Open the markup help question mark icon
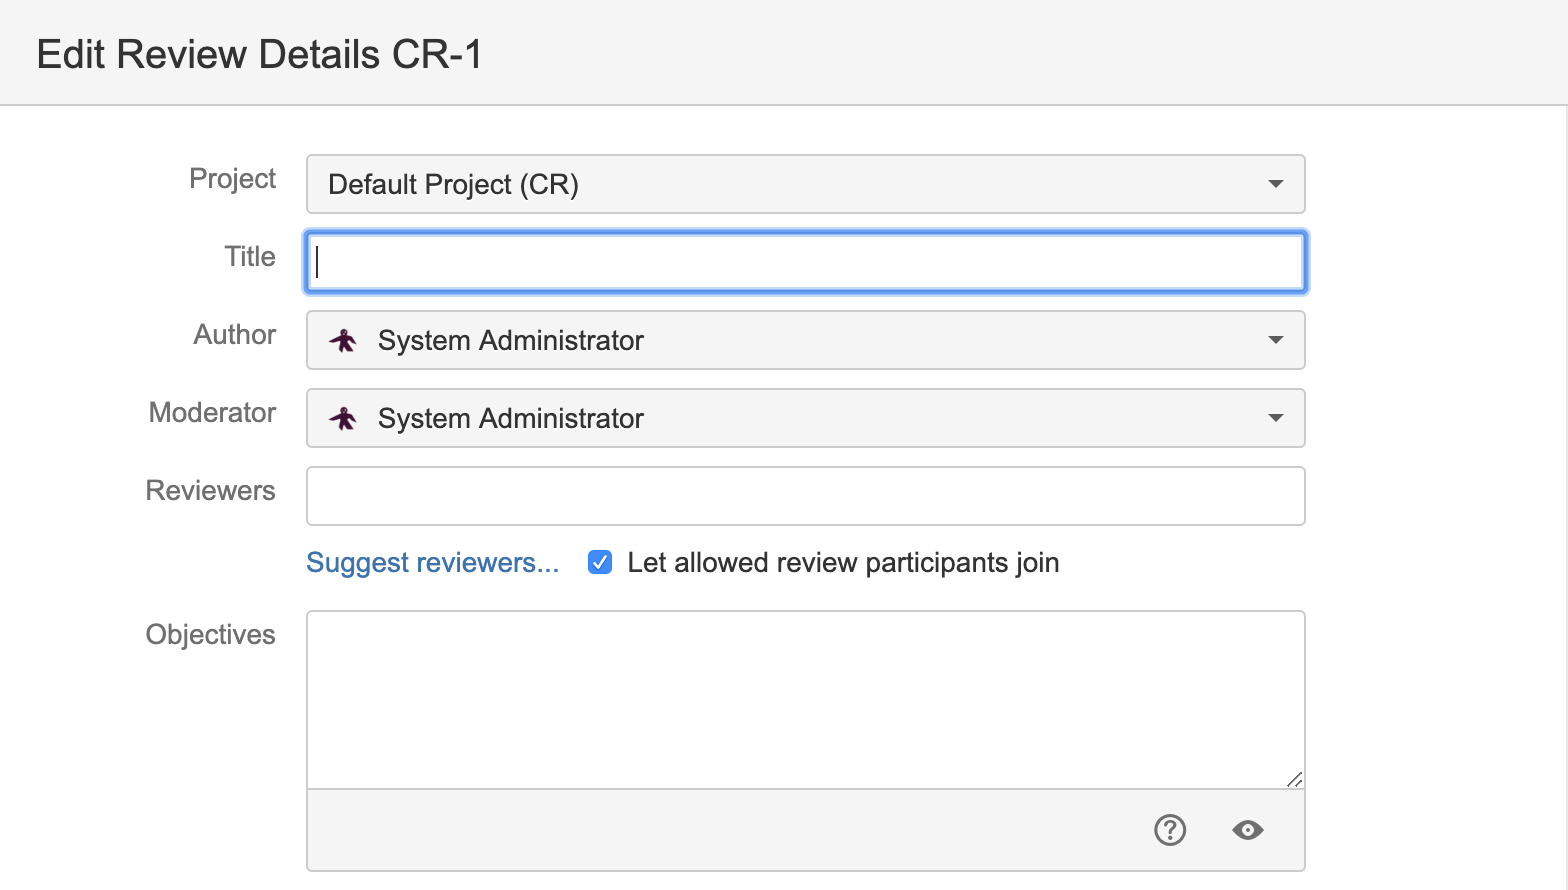The height and width of the screenshot is (890, 1568). tap(1169, 830)
